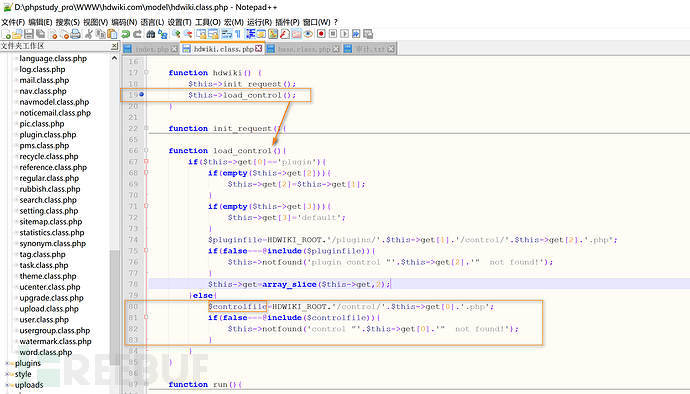The height and width of the screenshot is (394, 690).
Task: Click the New file toolbar icon
Action: pyautogui.click(x=6, y=34)
